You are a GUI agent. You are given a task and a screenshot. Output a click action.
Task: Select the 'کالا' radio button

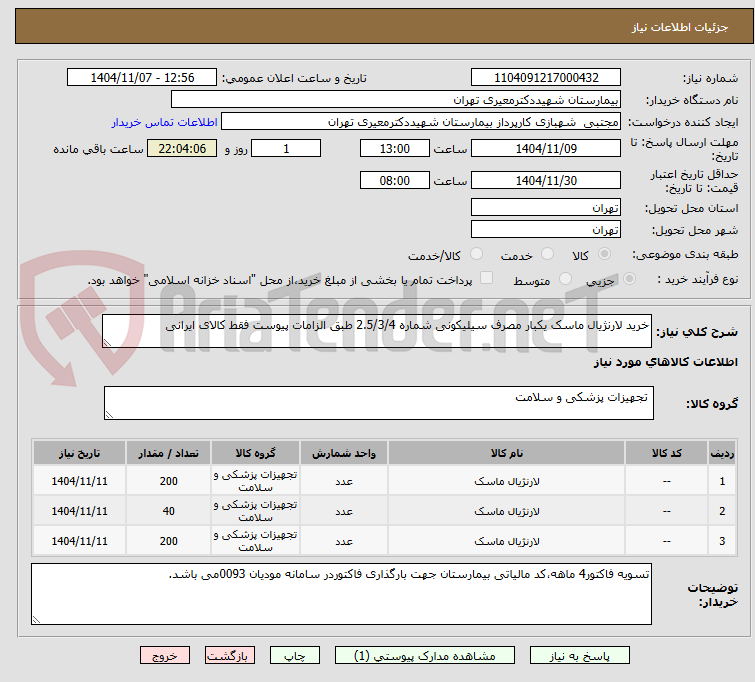604,253
